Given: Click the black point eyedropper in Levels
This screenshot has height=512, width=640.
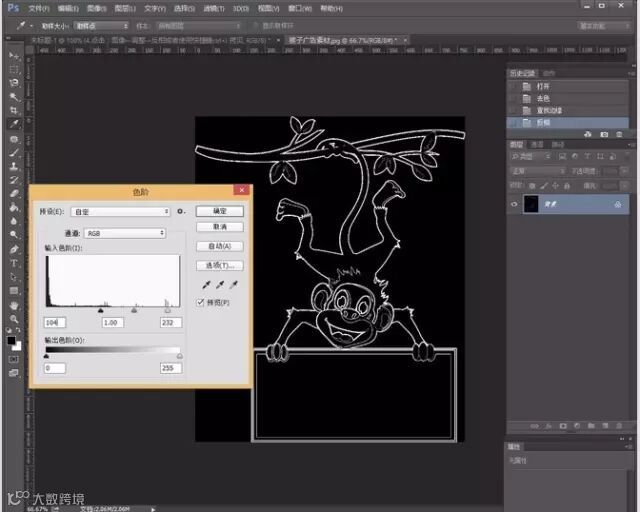Looking at the screenshot, I should [x=205, y=285].
